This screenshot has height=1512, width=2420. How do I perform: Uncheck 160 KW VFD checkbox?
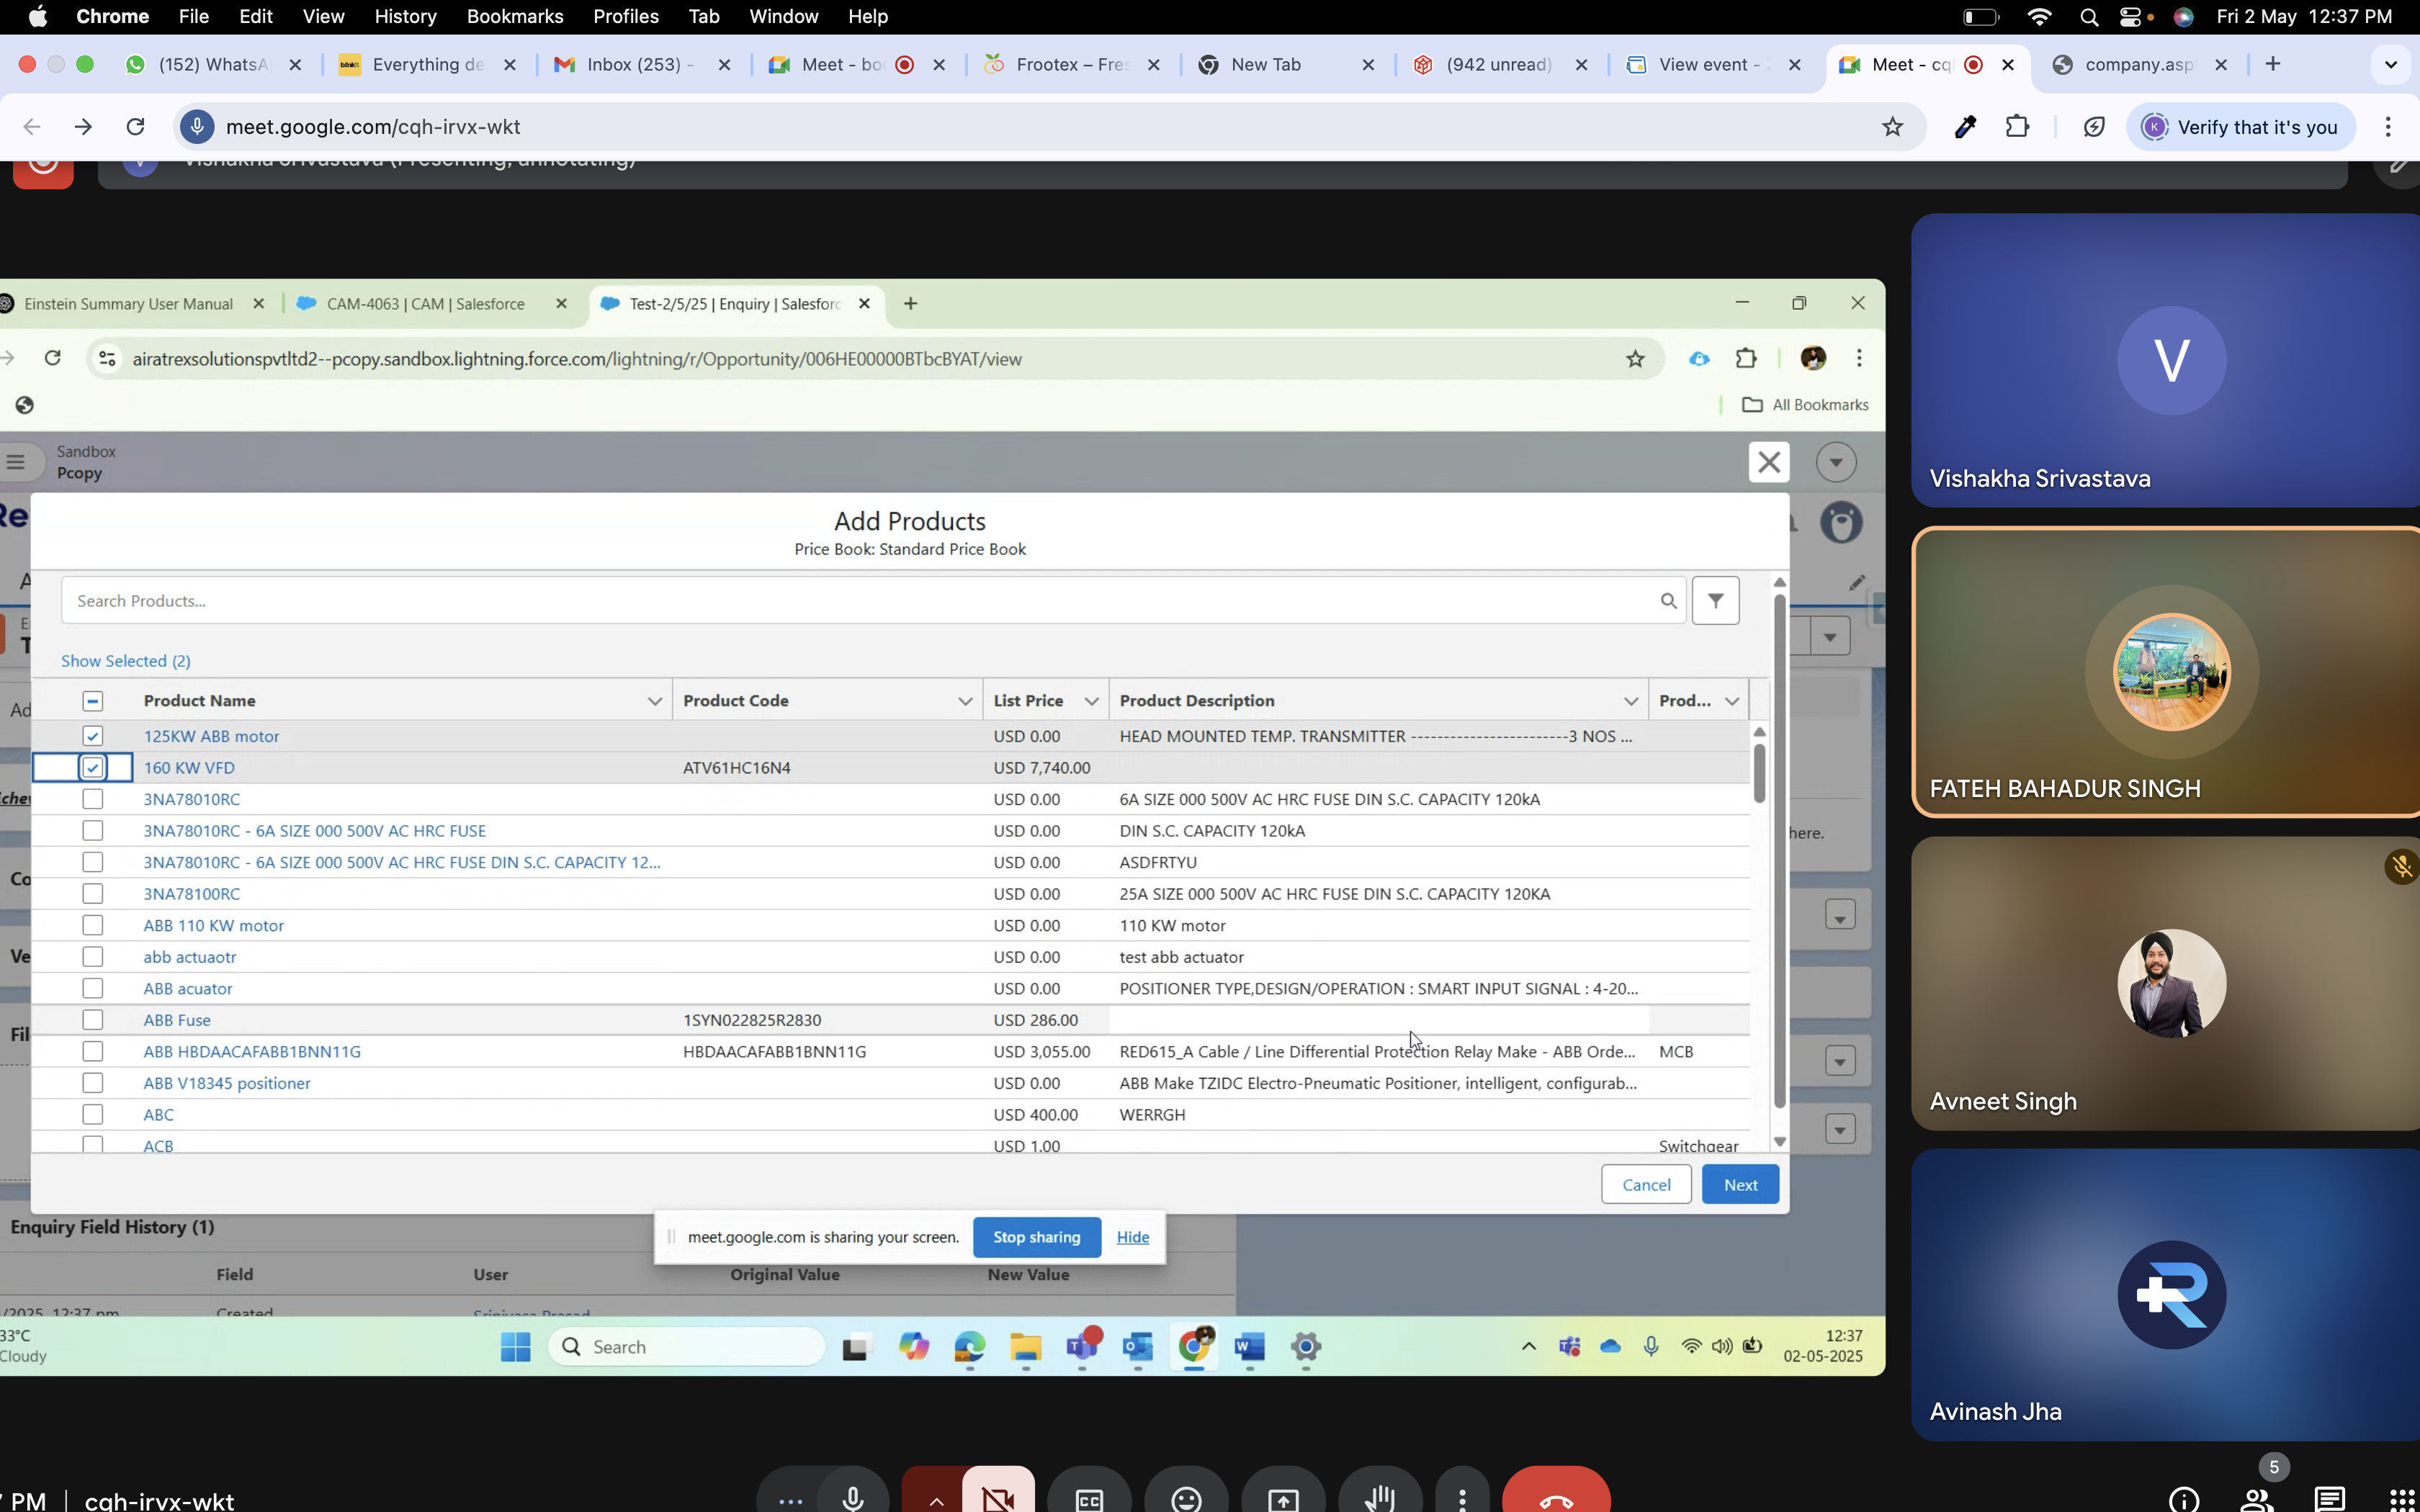(93, 768)
